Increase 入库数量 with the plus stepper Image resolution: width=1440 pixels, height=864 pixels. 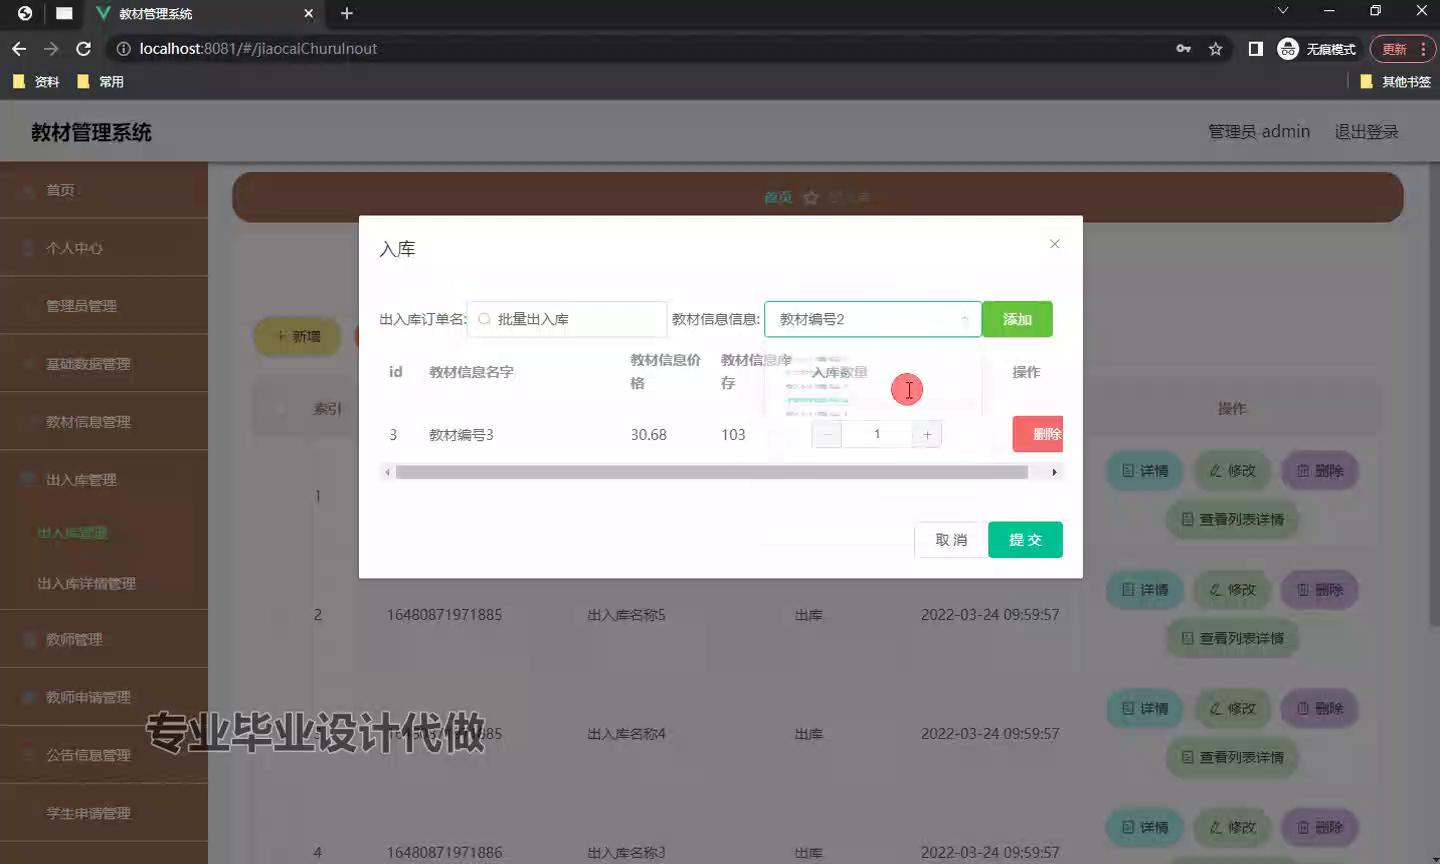[x=927, y=434]
